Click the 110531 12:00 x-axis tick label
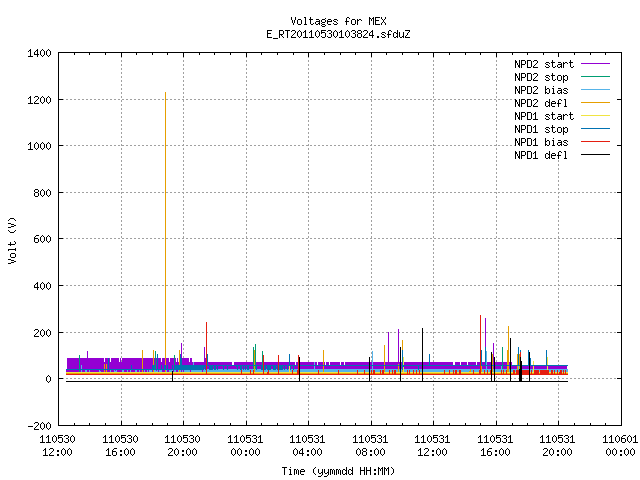Image resolution: width=640 pixels, height=480 pixels. tap(433, 446)
